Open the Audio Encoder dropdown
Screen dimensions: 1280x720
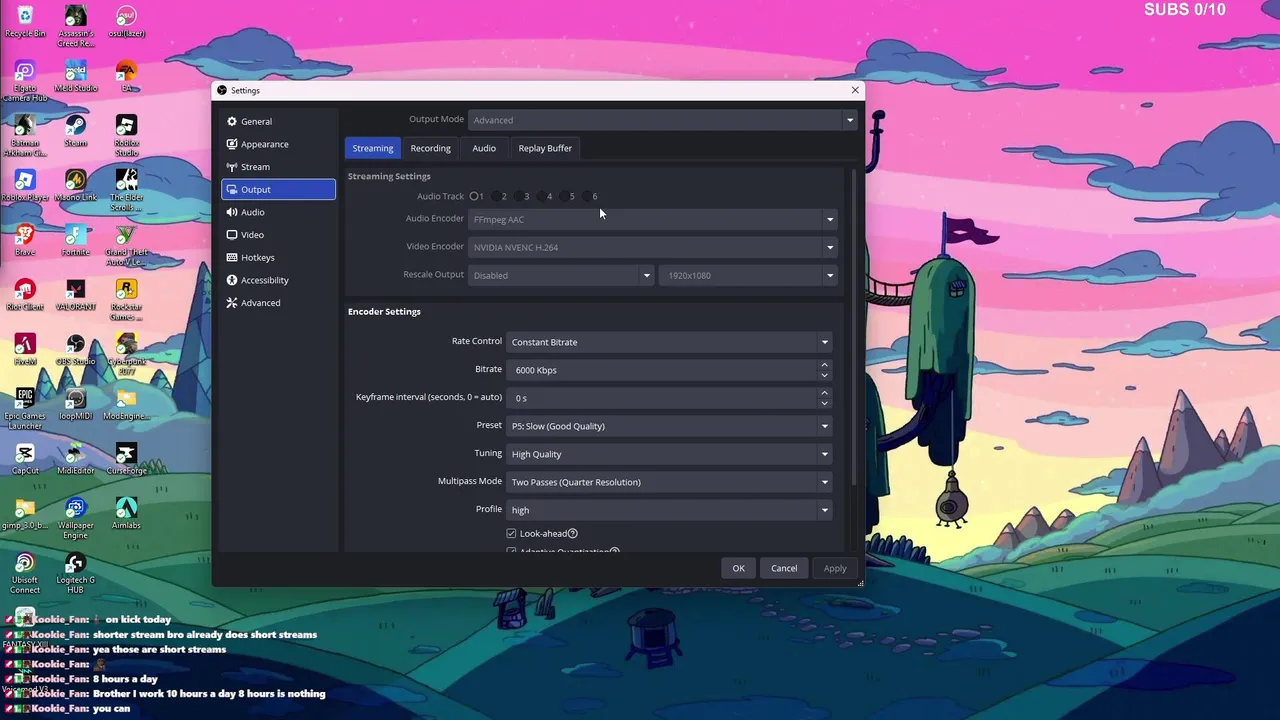click(653, 219)
